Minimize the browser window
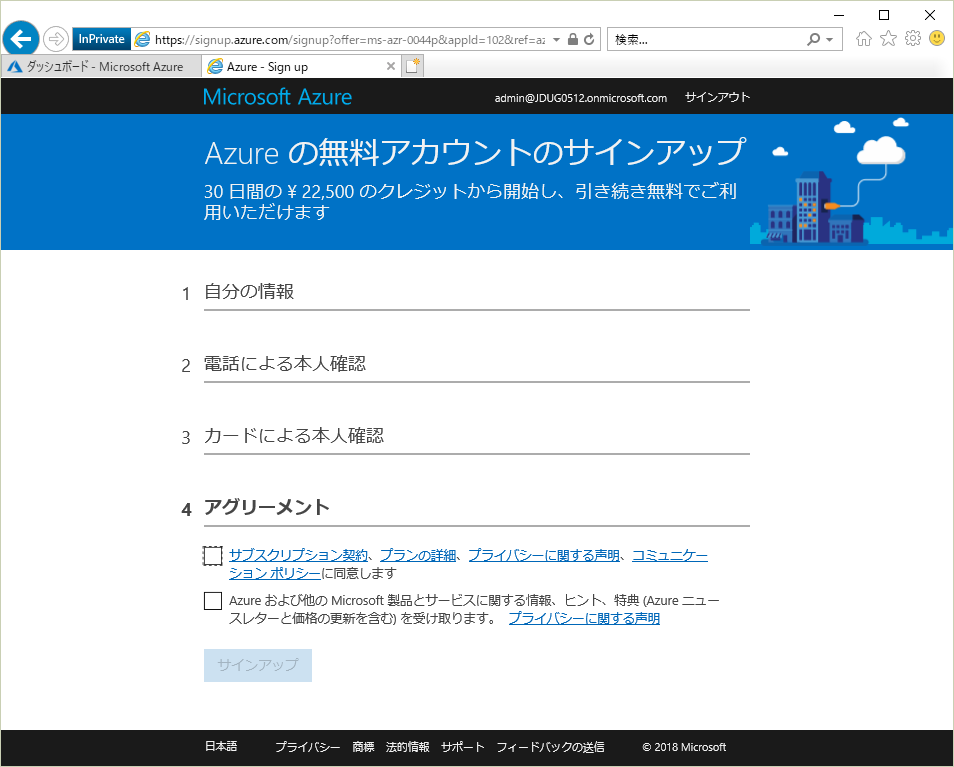Viewport: 954px width, 767px height. click(x=839, y=15)
